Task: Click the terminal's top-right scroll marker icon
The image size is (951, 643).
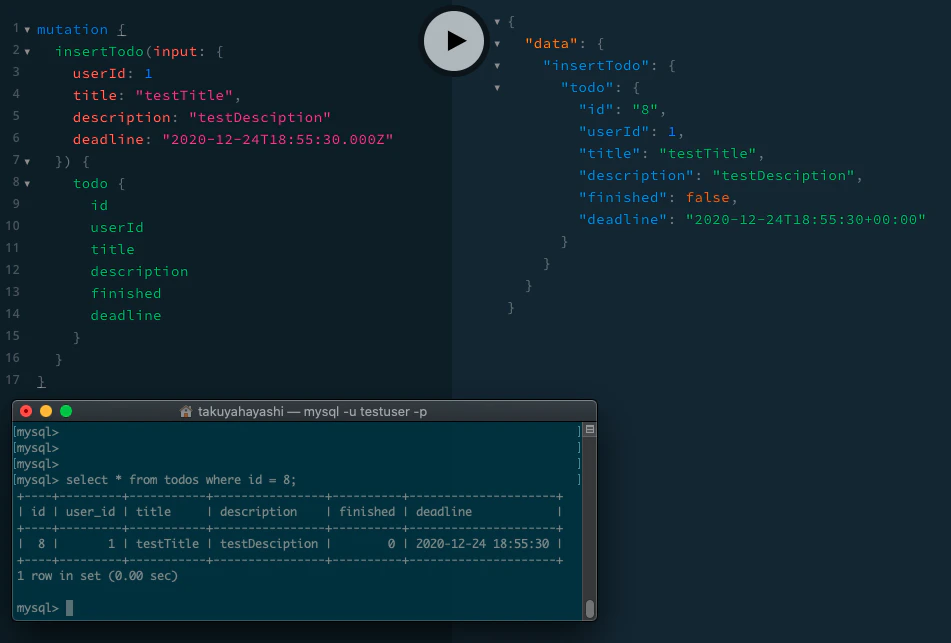Action: click(590, 430)
